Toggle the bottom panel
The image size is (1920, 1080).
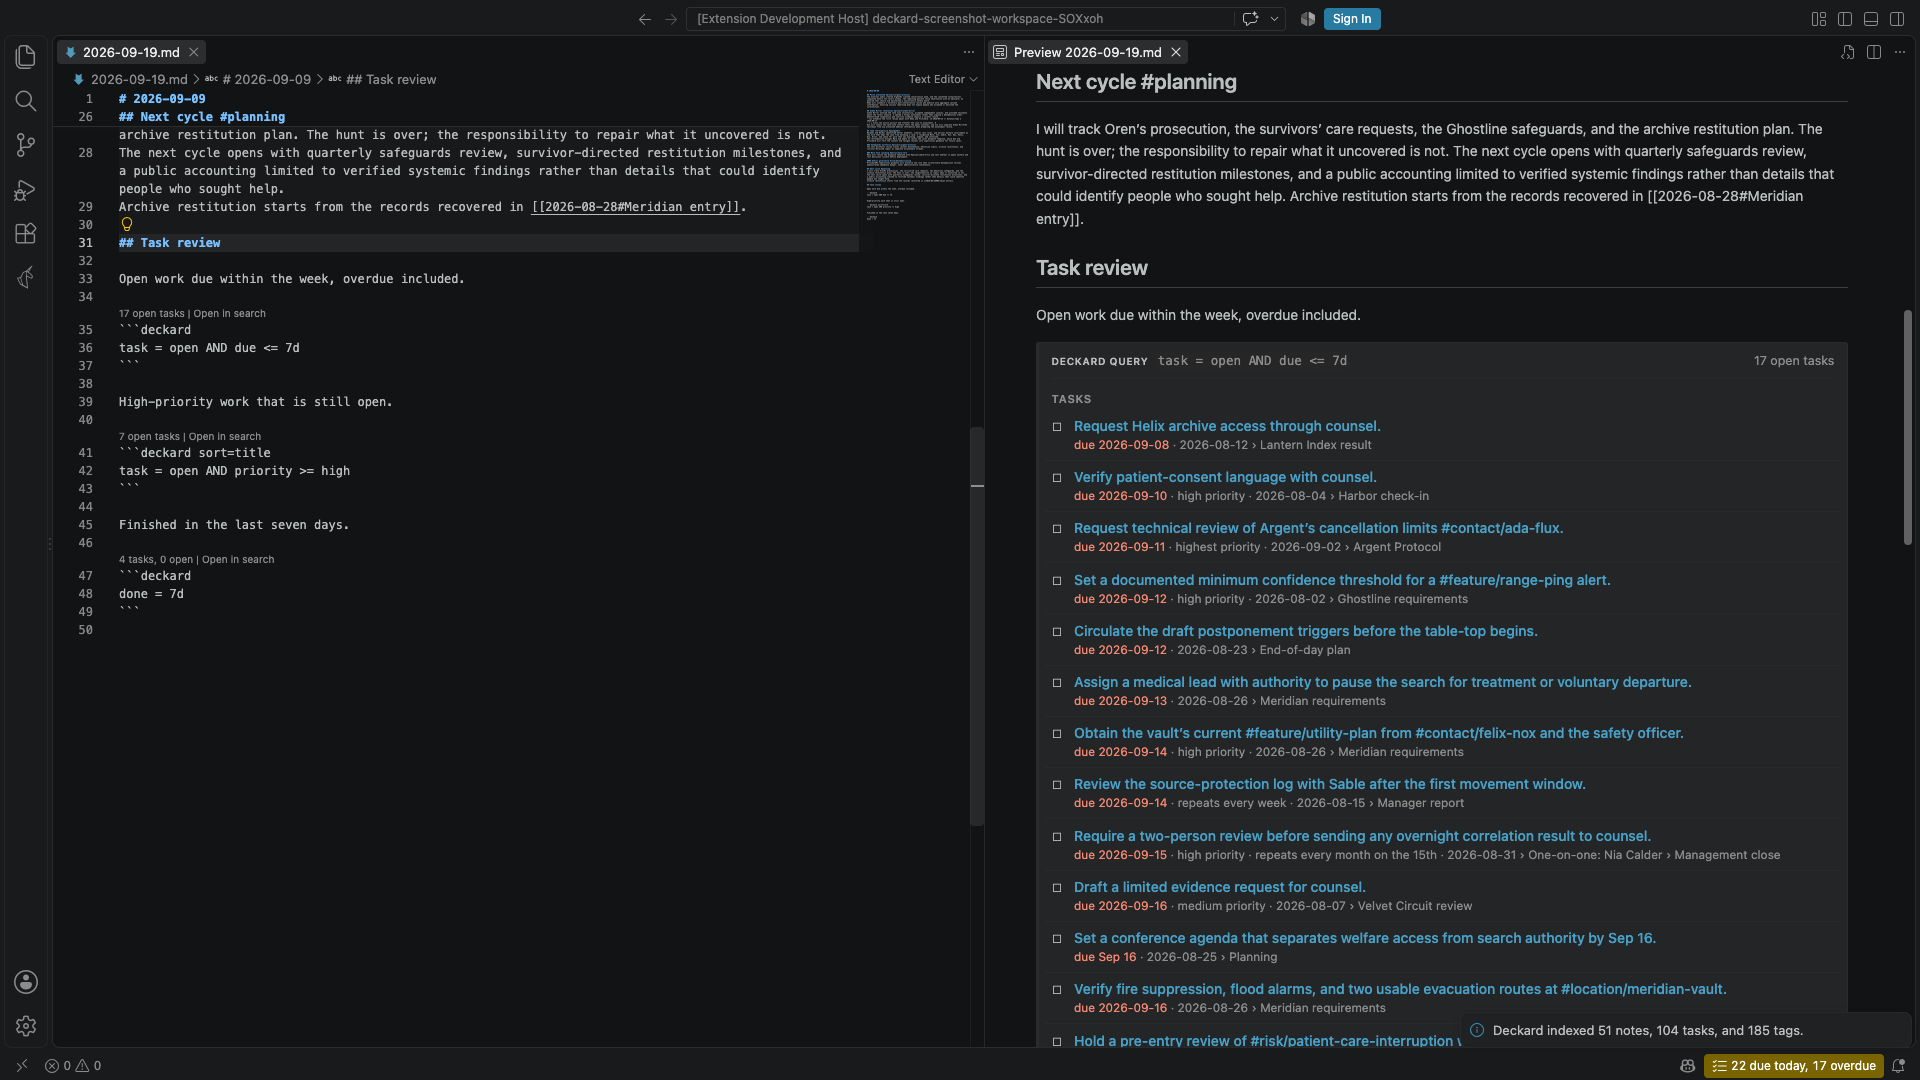1871,19
